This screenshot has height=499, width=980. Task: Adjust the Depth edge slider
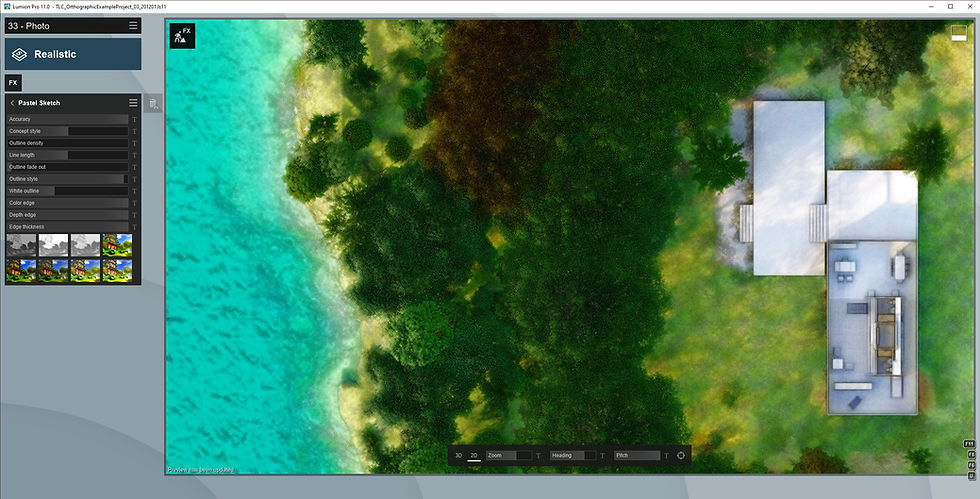click(68, 215)
